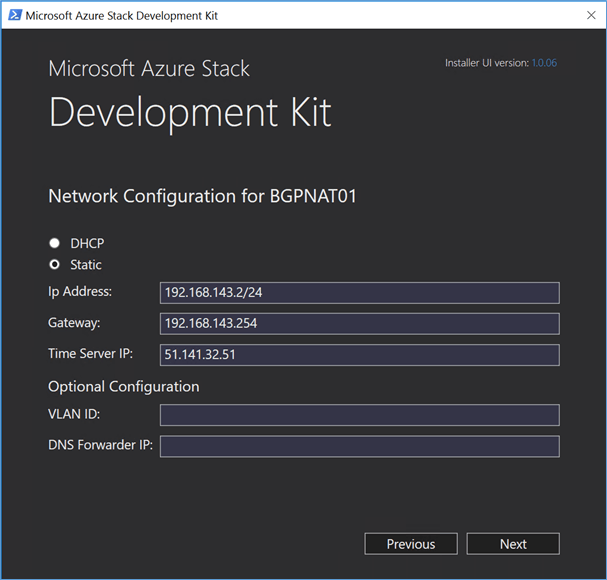
Task: Select the Static radio button
Action: [55, 264]
